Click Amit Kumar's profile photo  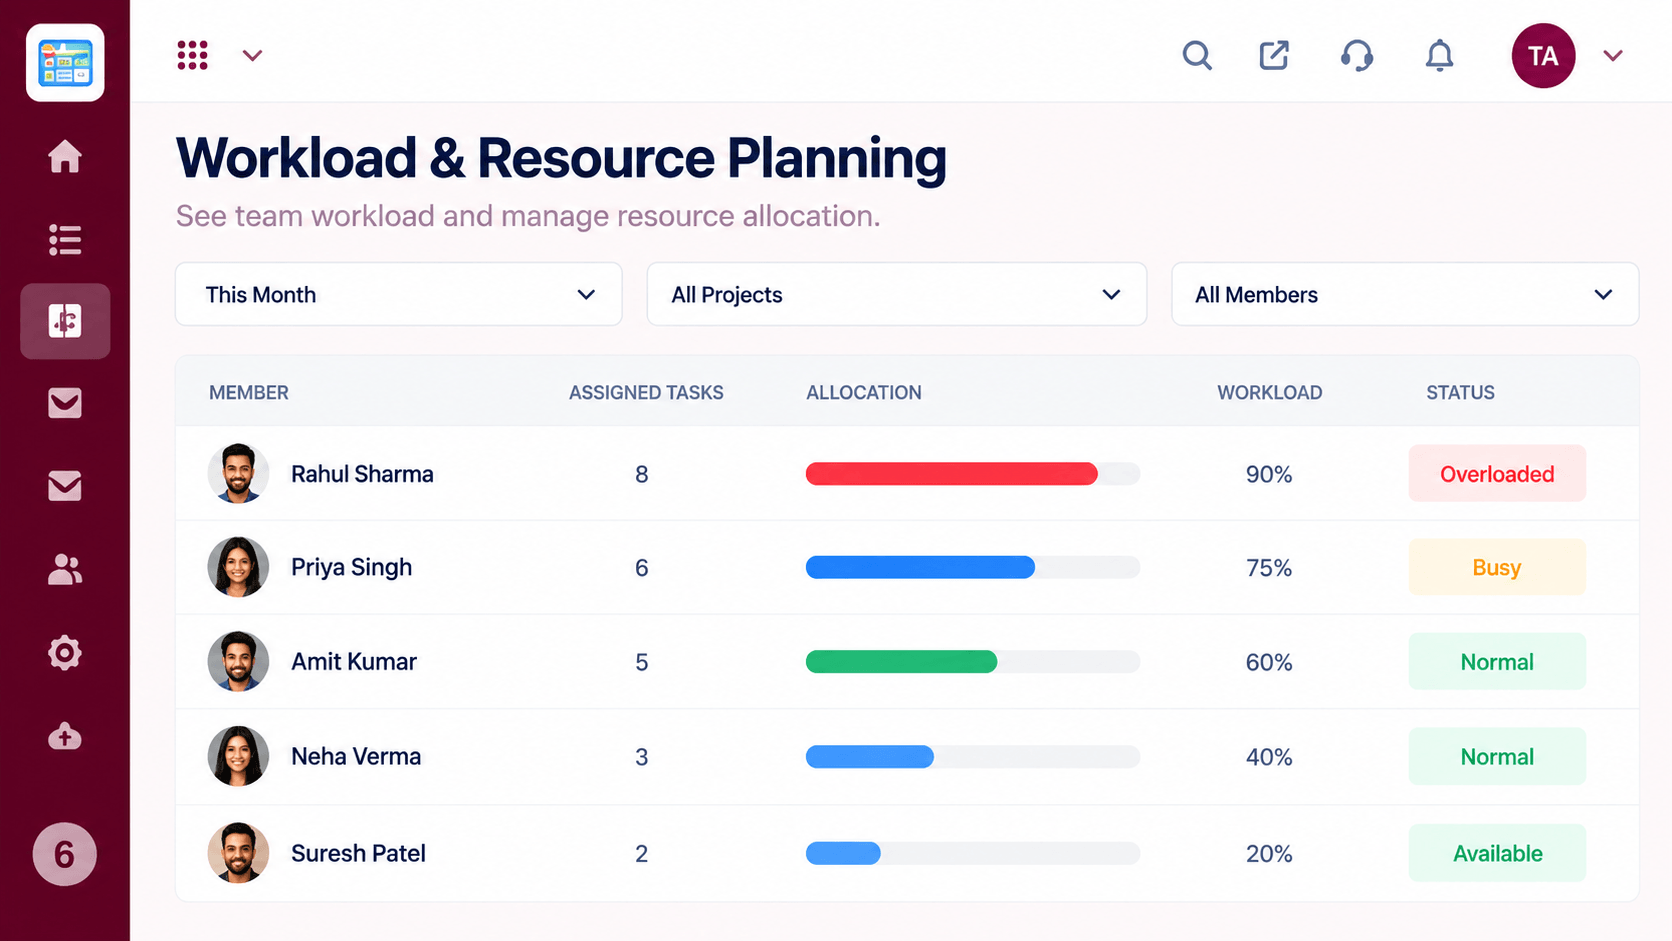click(238, 661)
